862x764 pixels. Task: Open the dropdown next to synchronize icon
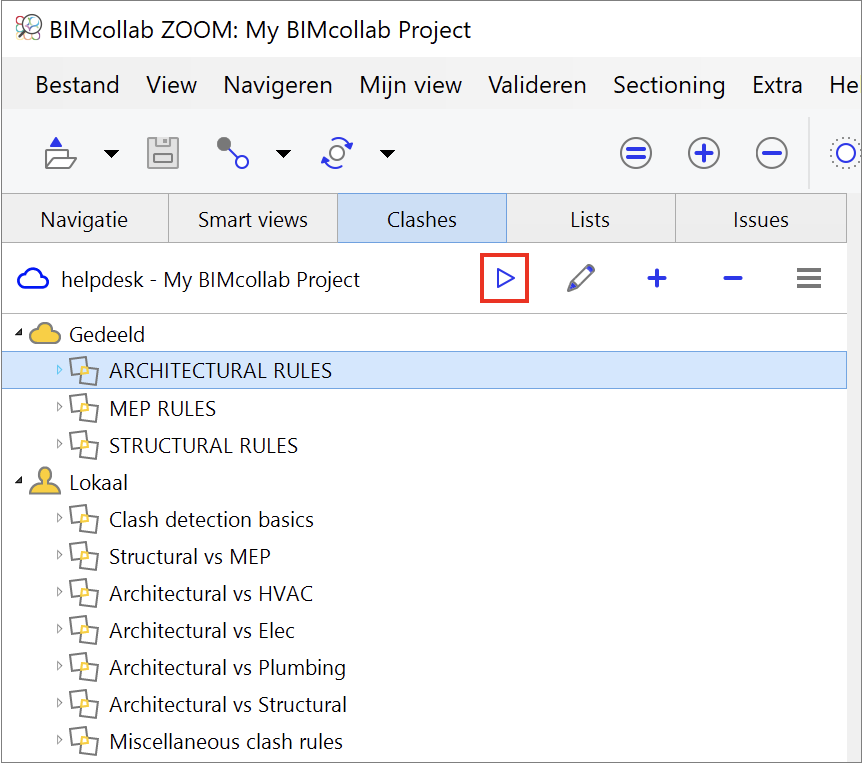coord(388,153)
